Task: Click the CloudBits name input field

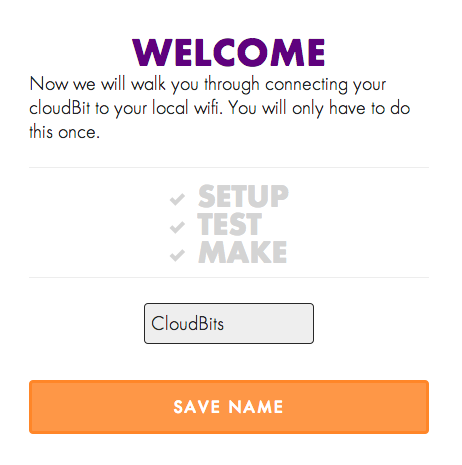Action: [229, 323]
